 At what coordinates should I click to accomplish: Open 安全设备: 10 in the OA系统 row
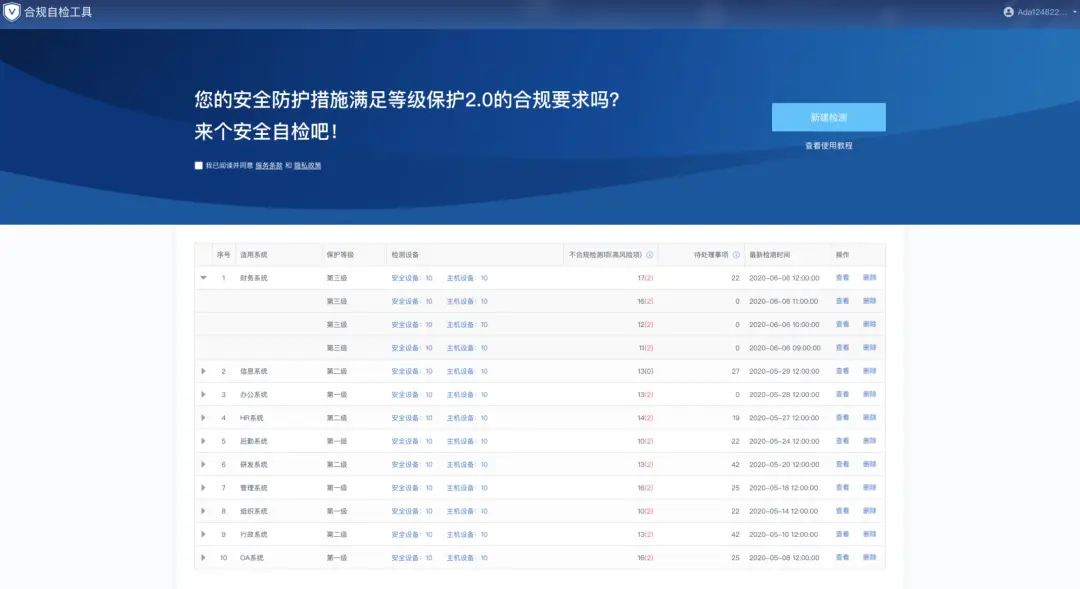pyautogui.click(x=412, y=558)
